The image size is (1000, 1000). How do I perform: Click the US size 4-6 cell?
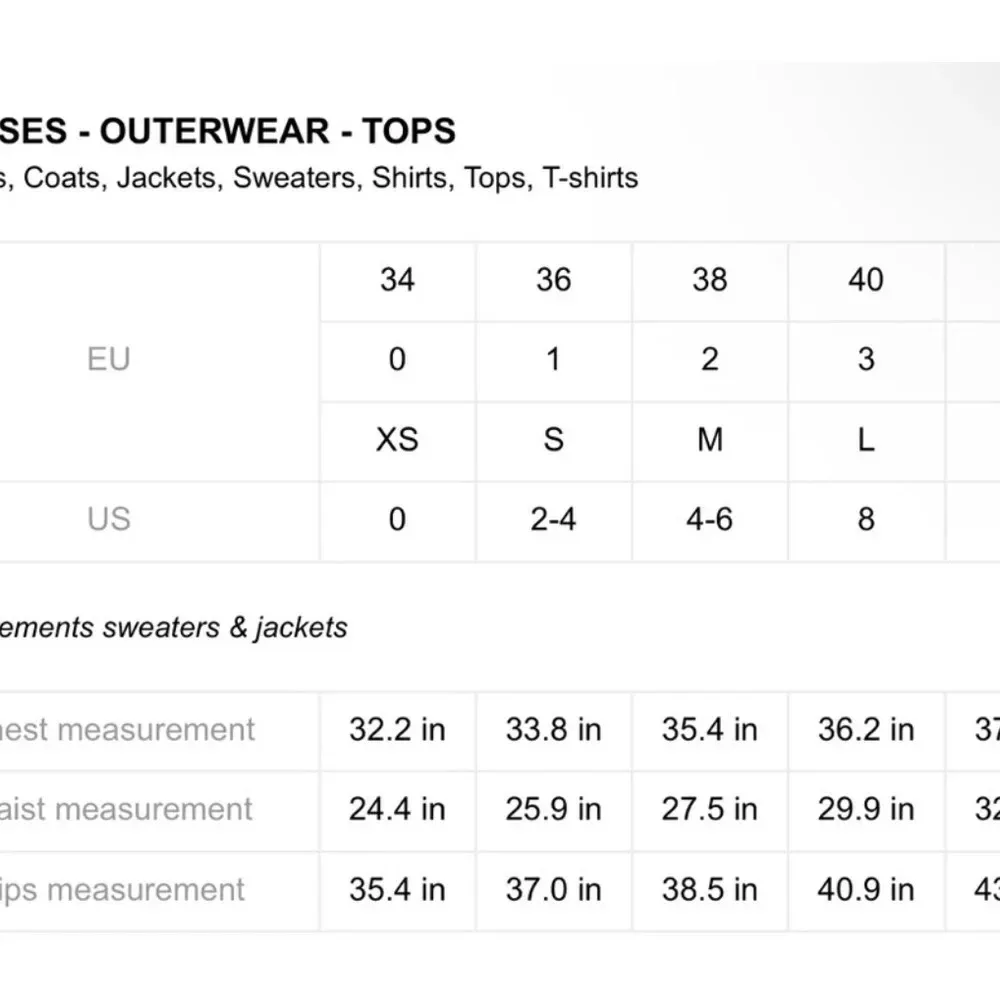[x=709, y=519]
